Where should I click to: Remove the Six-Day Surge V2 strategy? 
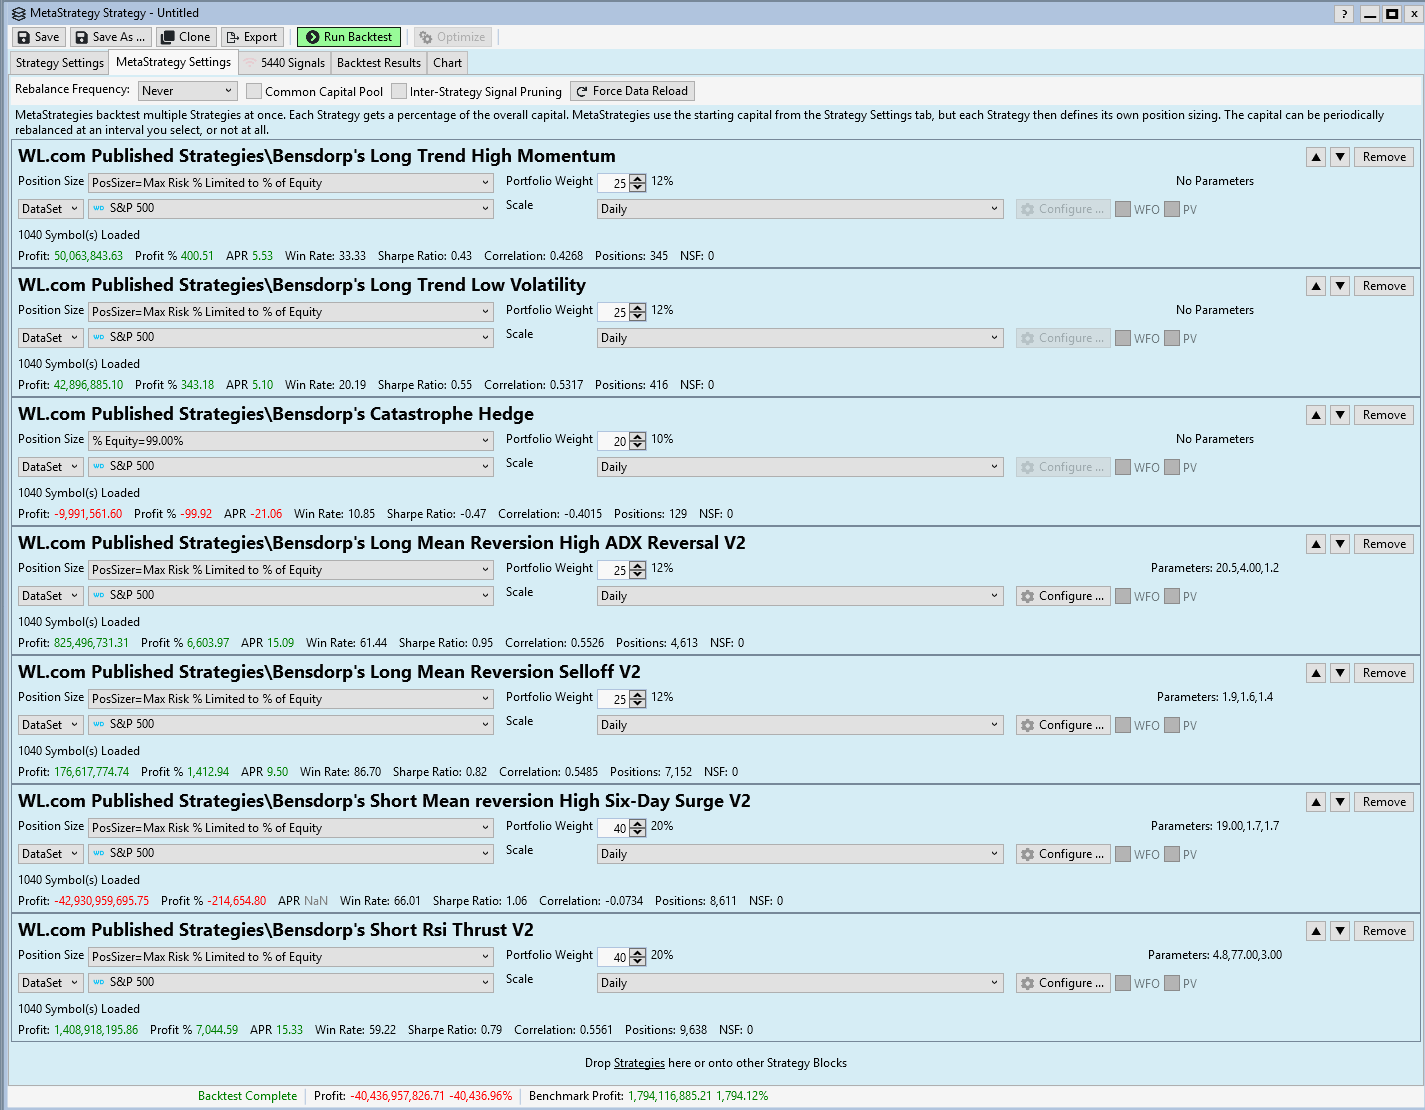coord(1384,802)
